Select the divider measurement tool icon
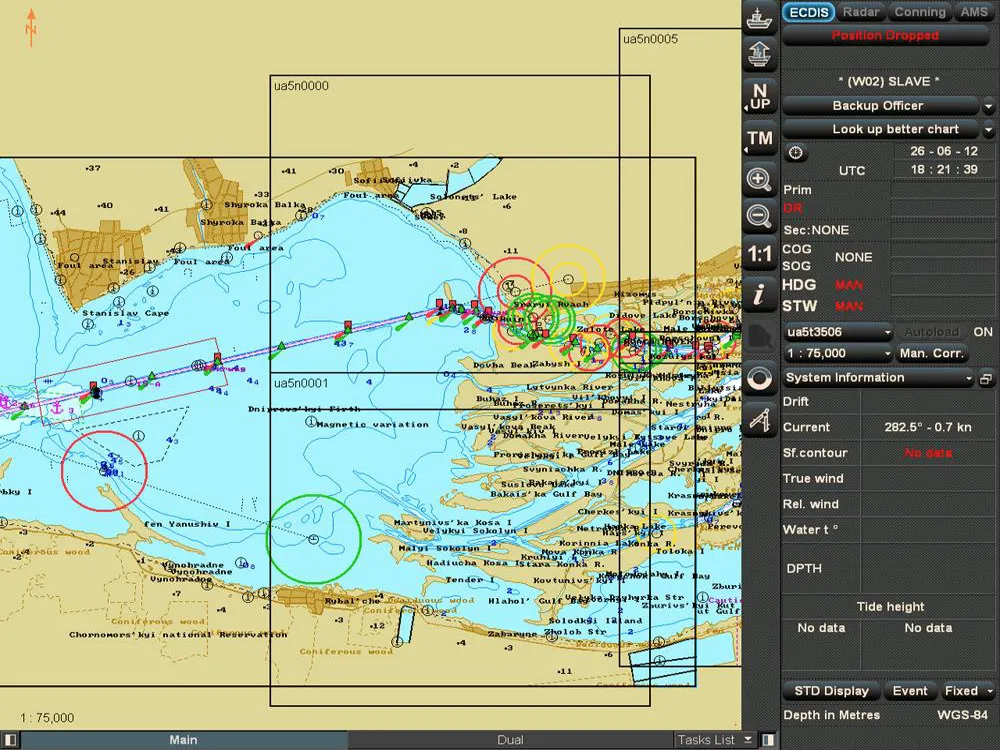 760,421
